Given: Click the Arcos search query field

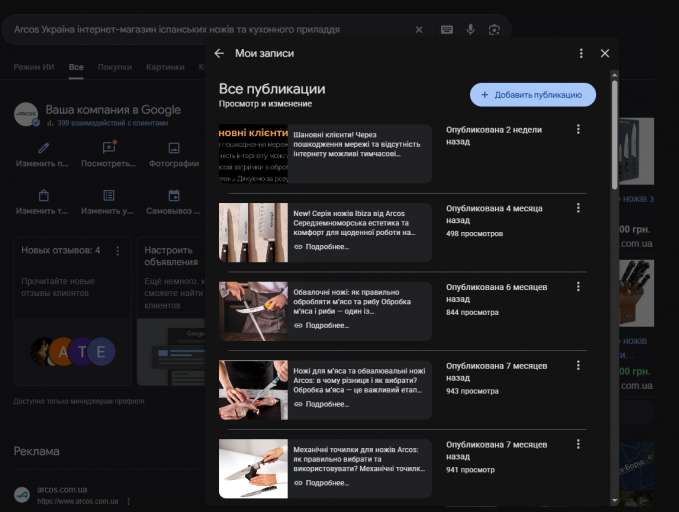Looking at the screenshot, I should [177, 29].
